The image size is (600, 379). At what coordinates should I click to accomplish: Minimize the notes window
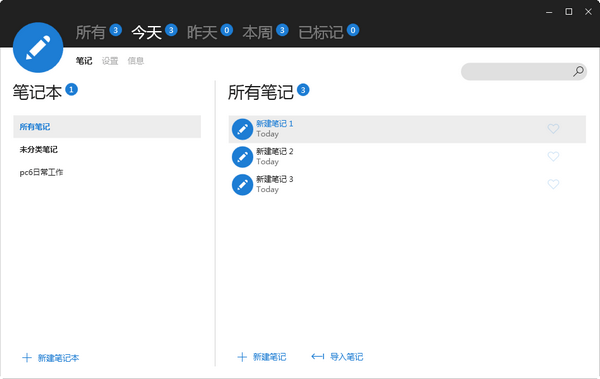point(549,12)
